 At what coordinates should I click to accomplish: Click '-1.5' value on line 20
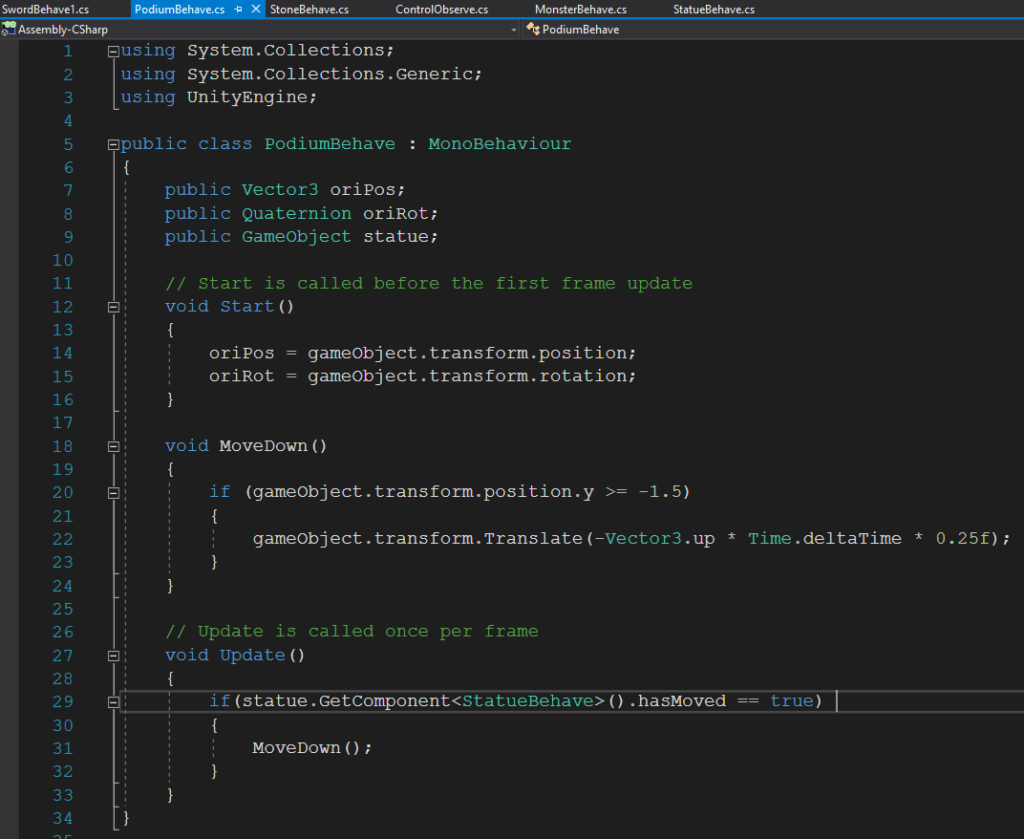click(x=660, y=492)
